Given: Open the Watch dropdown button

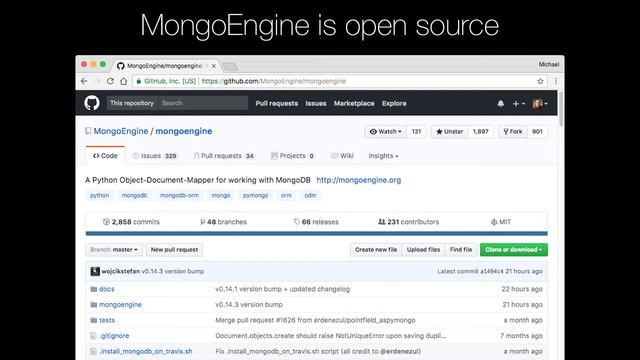Looking at the screenshot, I should pyautogui.click(x=385, y=131).
